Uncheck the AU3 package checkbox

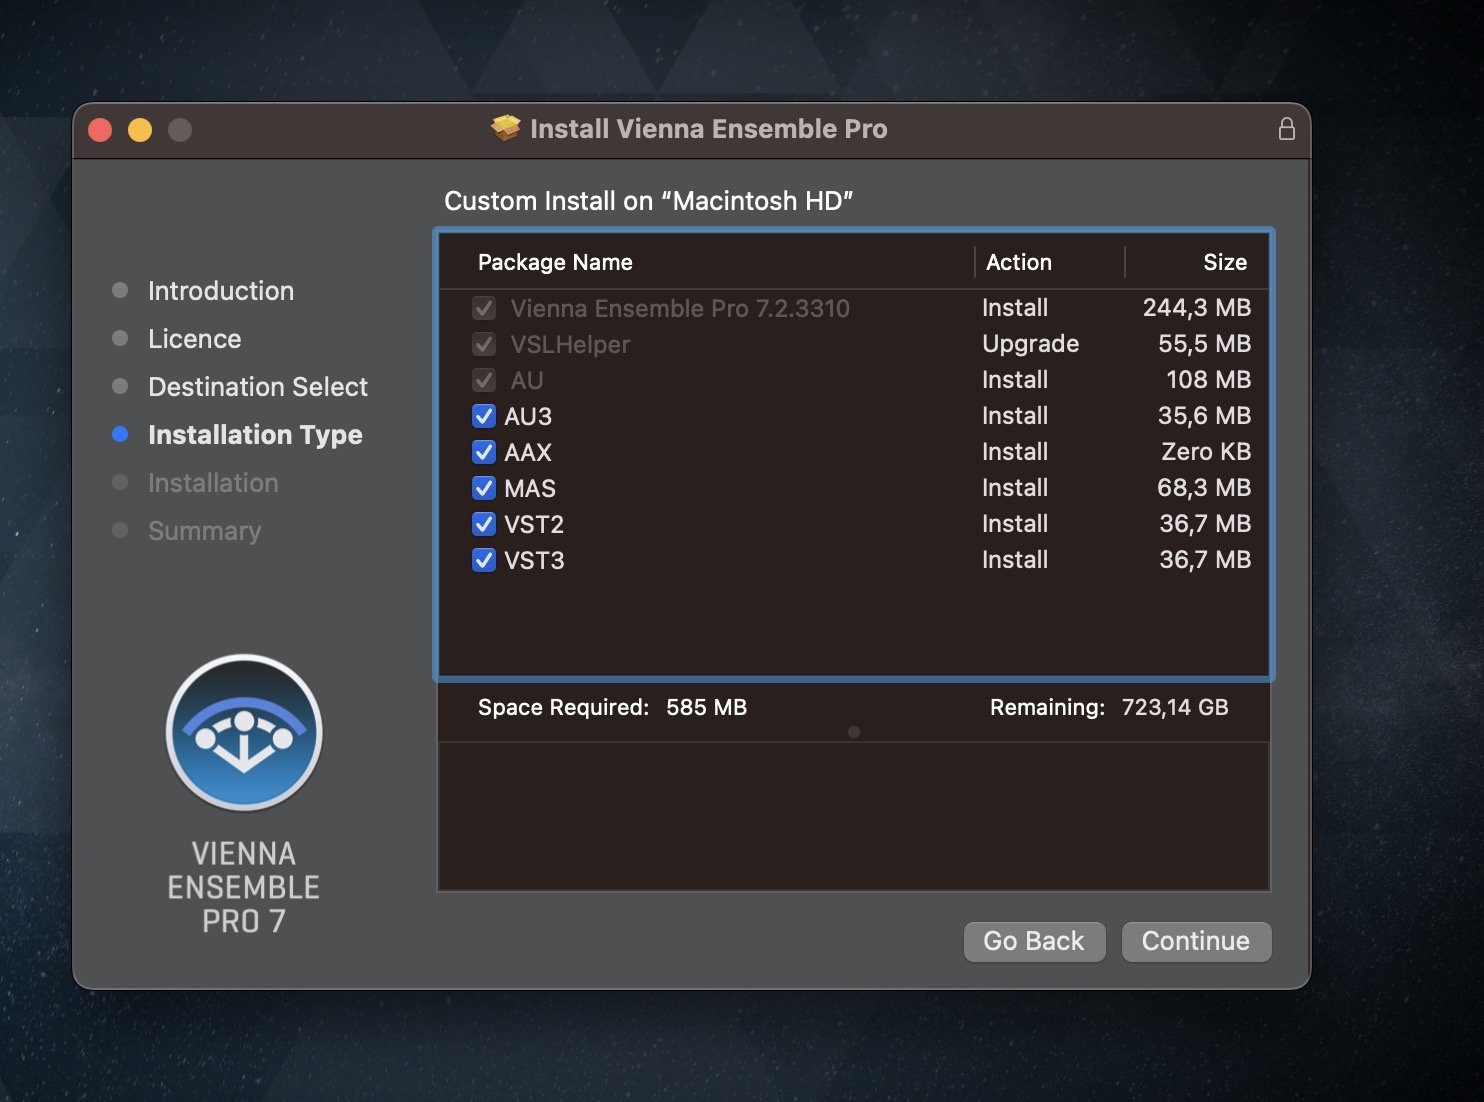484,416
